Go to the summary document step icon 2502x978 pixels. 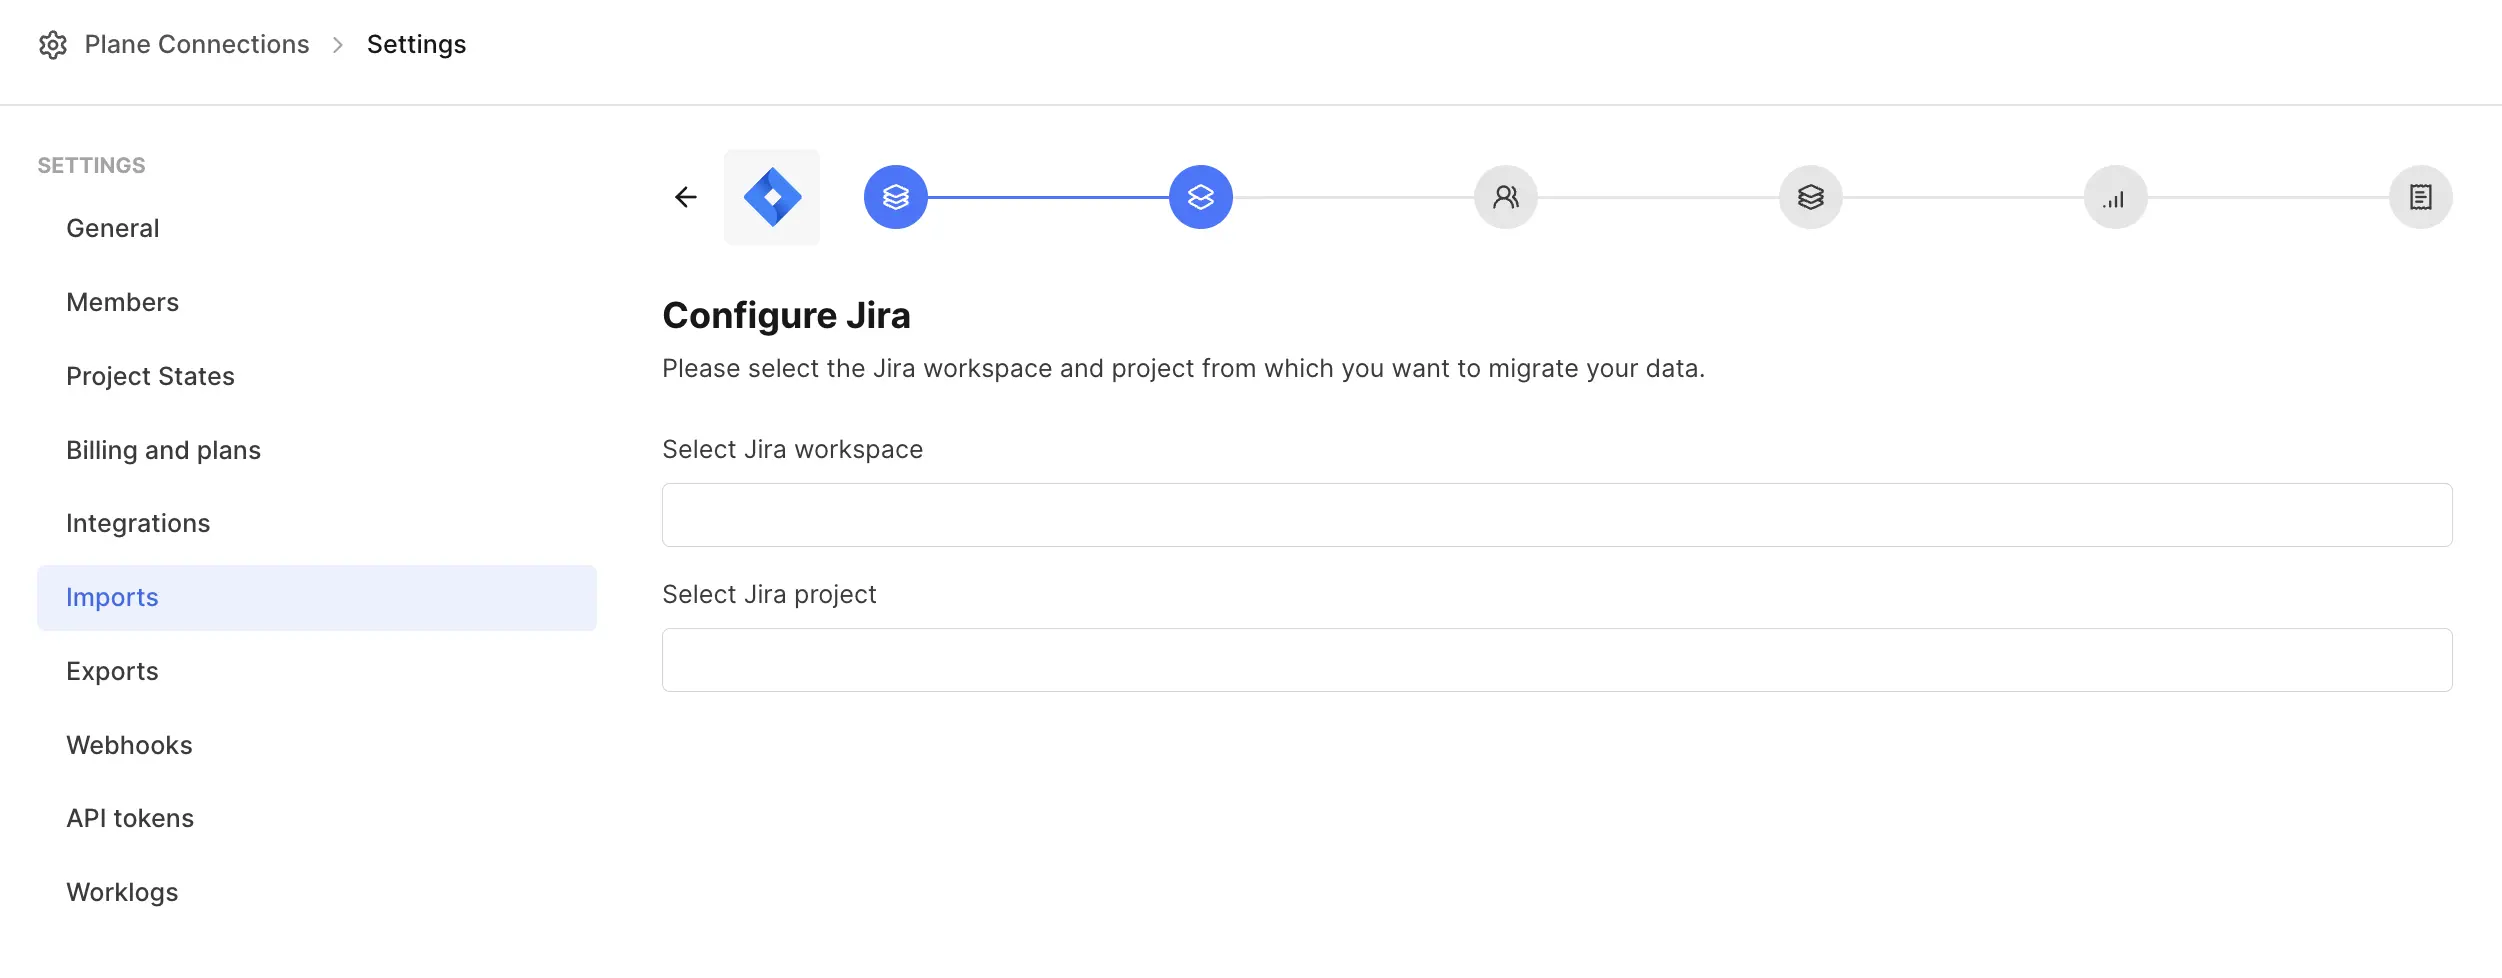(2421, 197)
